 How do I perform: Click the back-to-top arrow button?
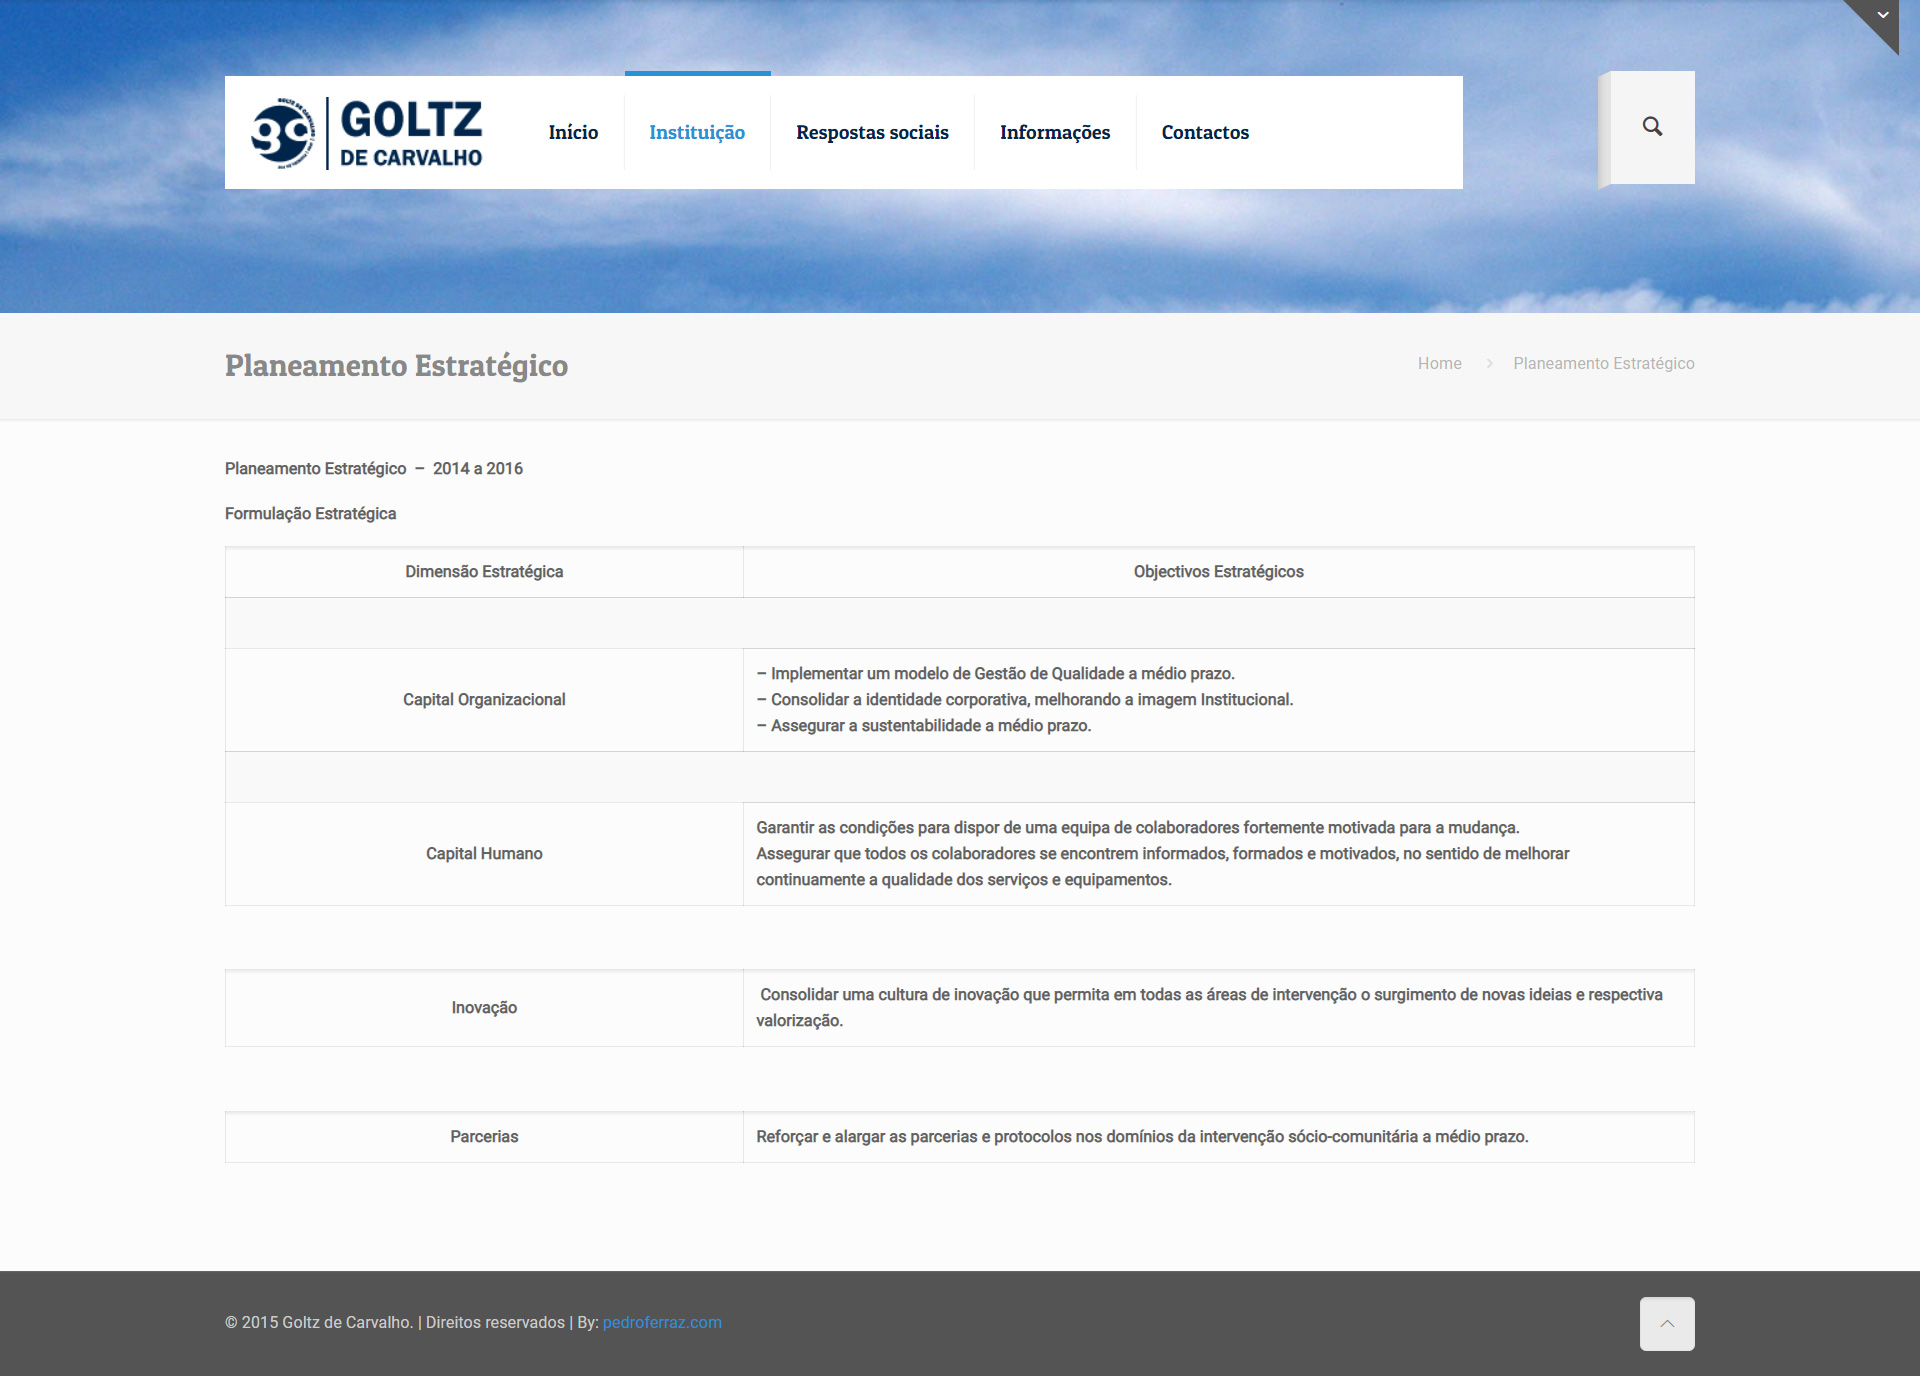point(1667,1324)
